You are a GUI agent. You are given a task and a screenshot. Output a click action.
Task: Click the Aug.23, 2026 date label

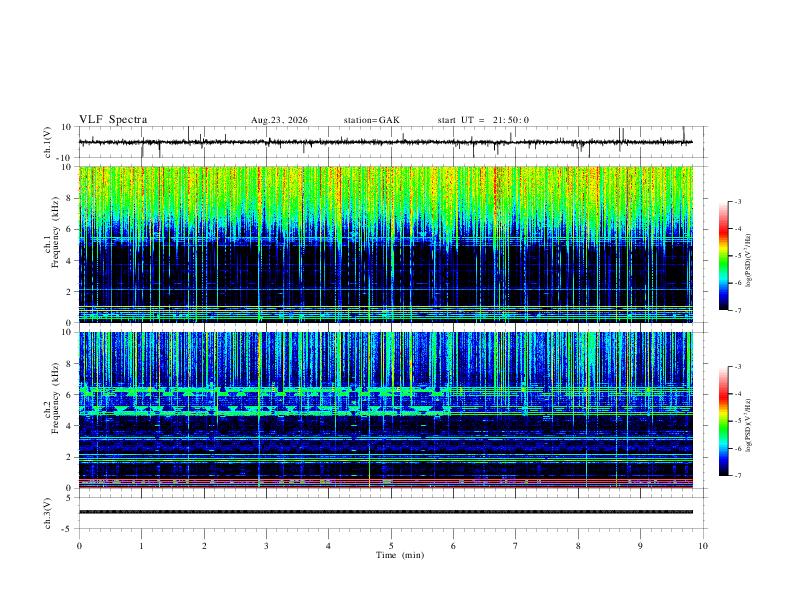(x=279, y=120)
